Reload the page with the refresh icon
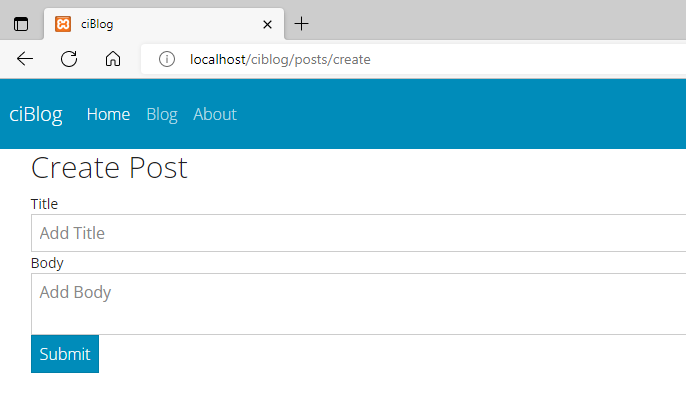The height and width of the screenshot is (403, 686). 69,59
